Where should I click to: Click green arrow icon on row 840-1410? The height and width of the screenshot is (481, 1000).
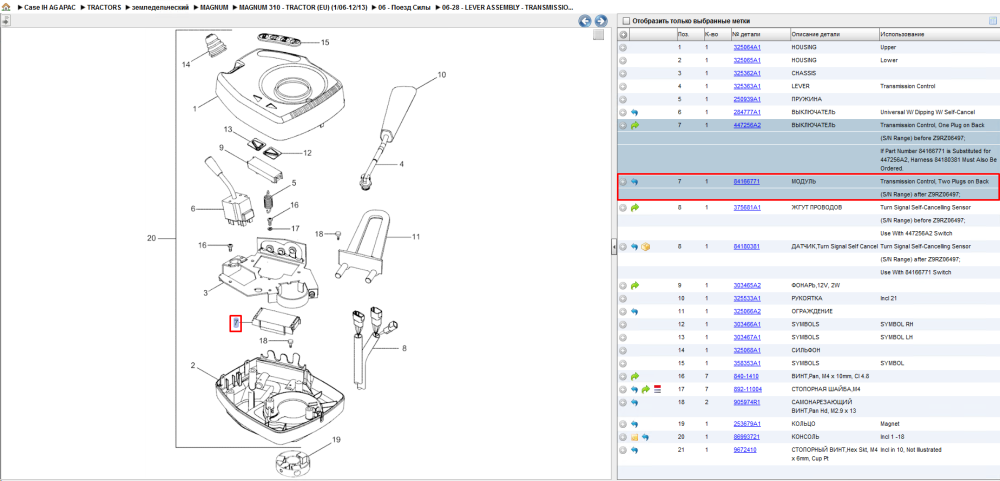click(635, 376)
